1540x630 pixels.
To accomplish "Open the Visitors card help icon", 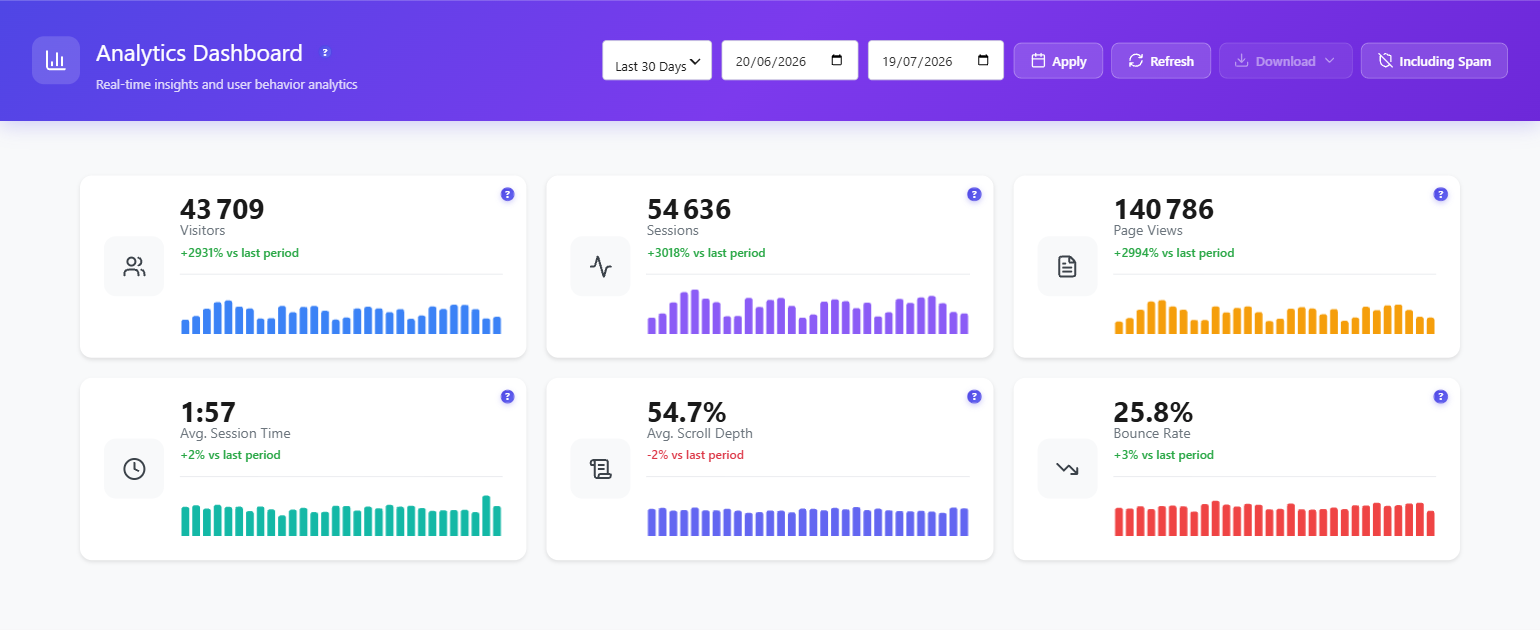I will pos(507,194).
